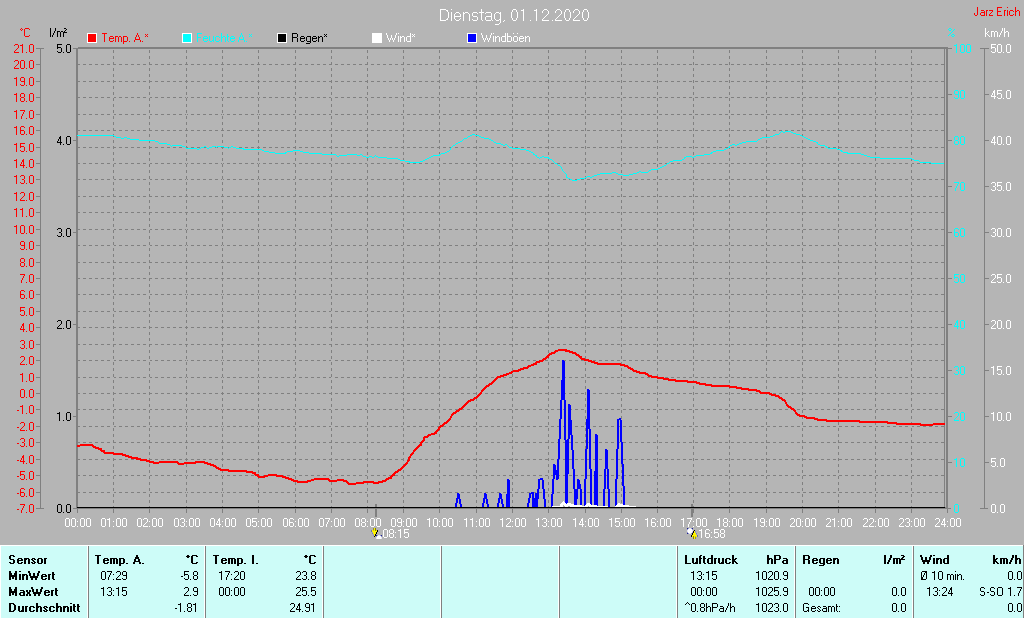Select the 'Wind*' legend label
Screen dimensions: 1024x618
[400, 38]
